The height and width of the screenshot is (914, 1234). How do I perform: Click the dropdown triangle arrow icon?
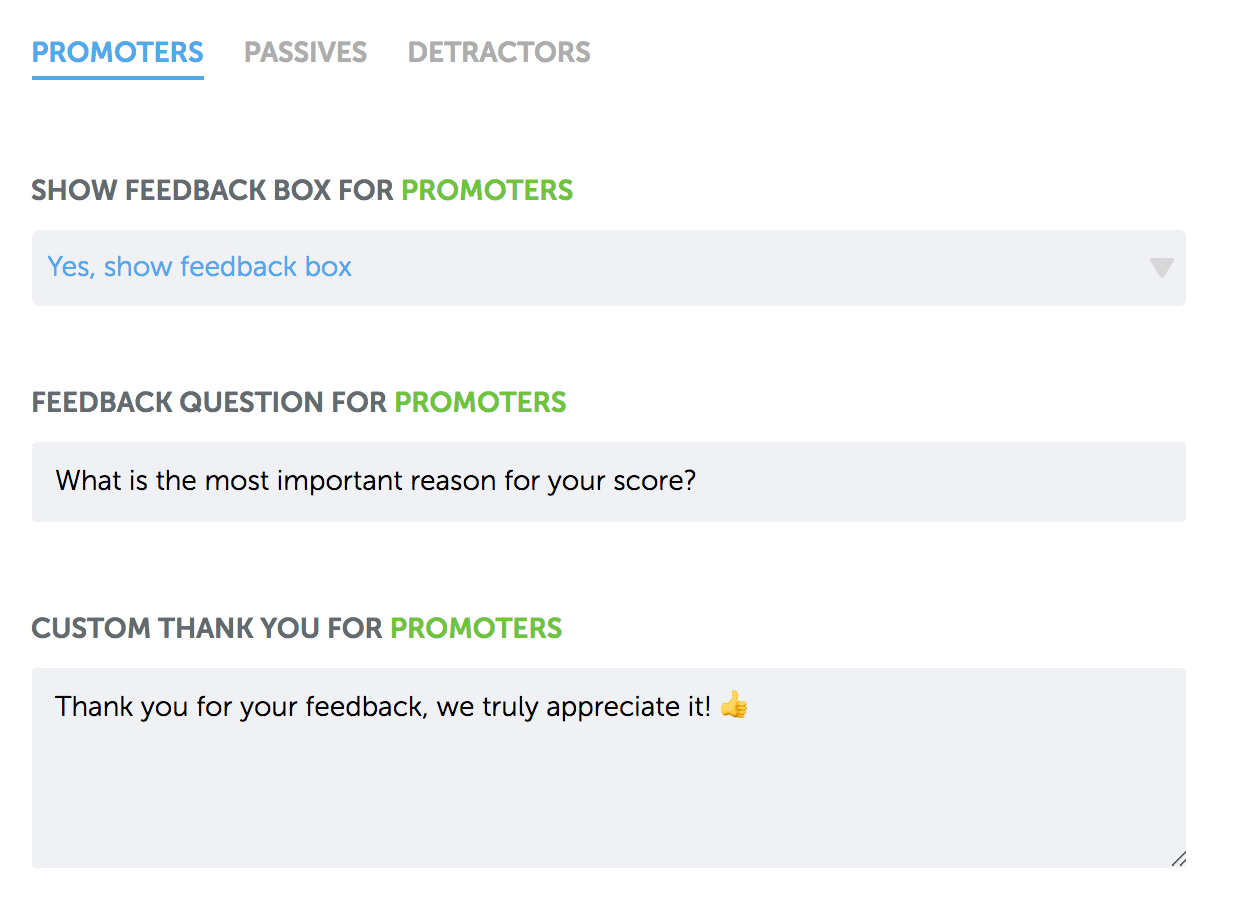click(1161, 268)
